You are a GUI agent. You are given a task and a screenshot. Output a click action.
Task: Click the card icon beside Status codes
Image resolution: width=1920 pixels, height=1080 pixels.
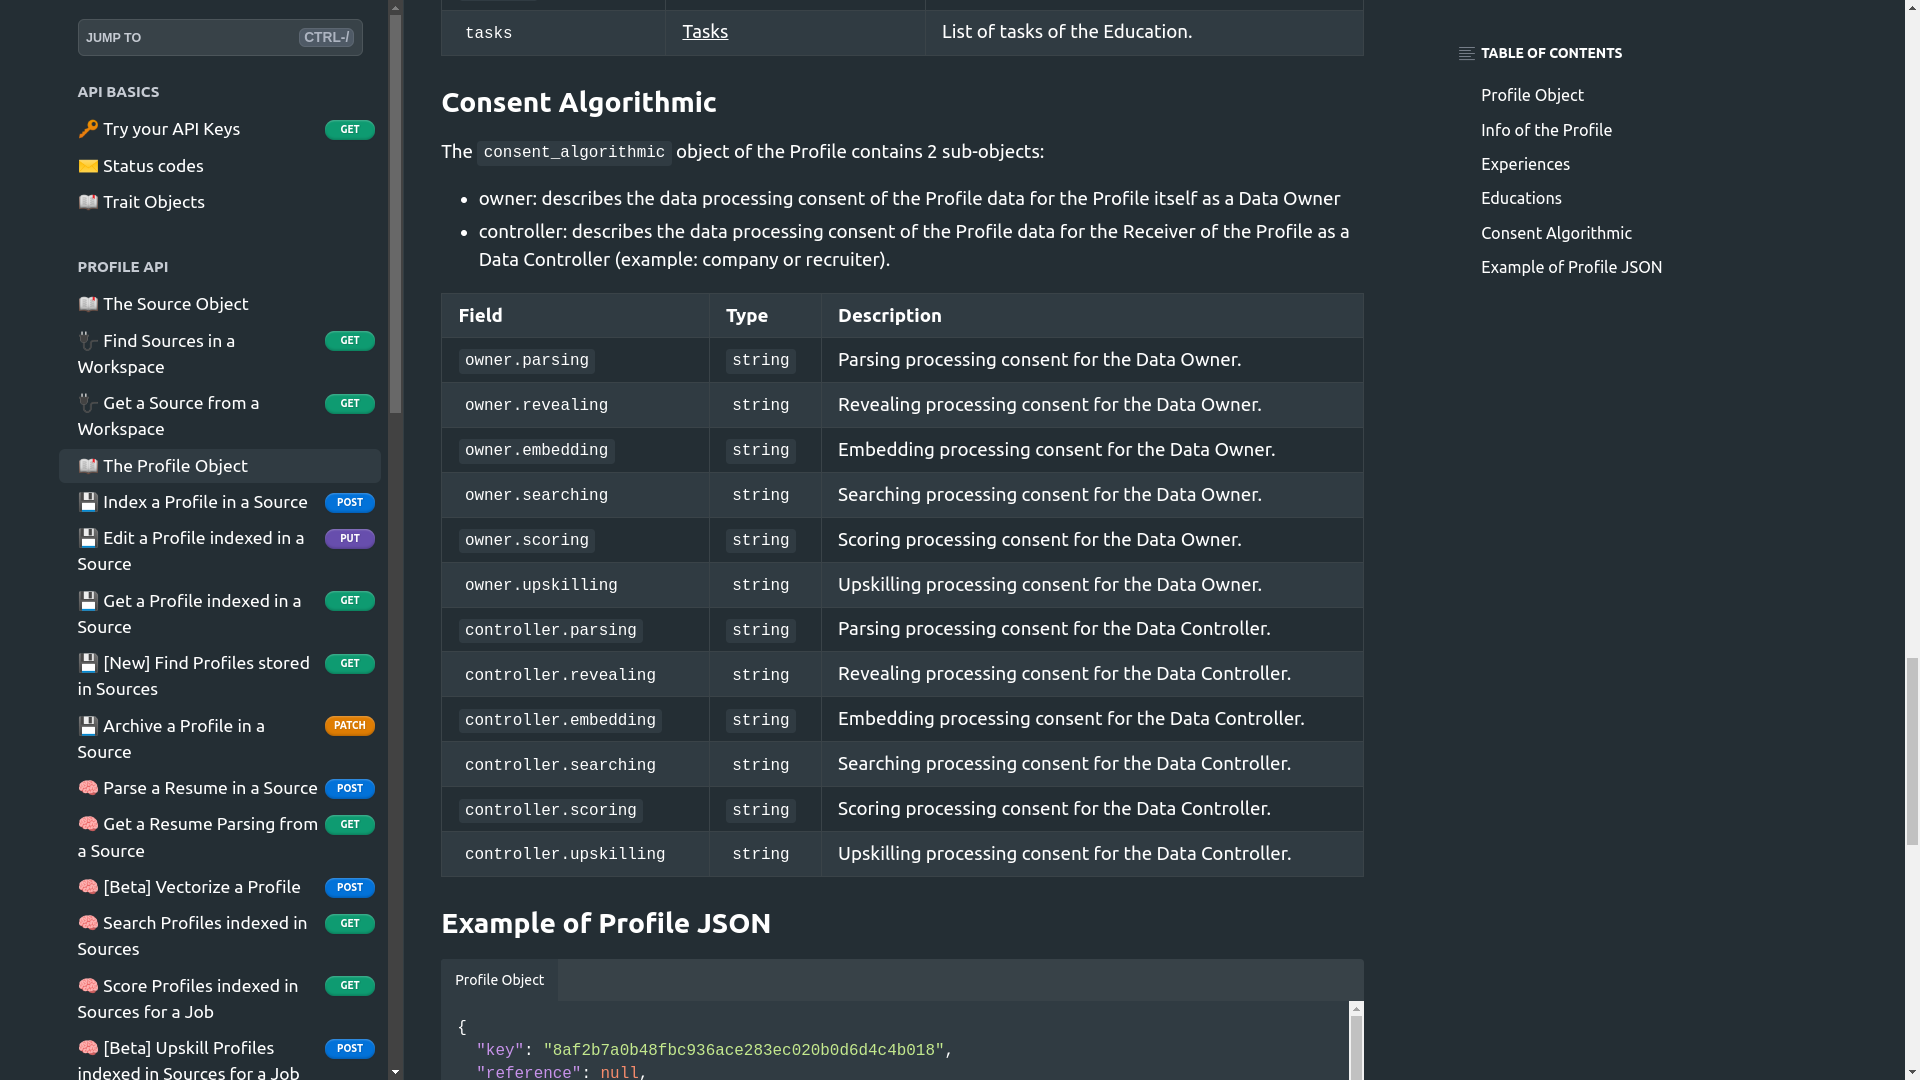[x=88, y=166]
